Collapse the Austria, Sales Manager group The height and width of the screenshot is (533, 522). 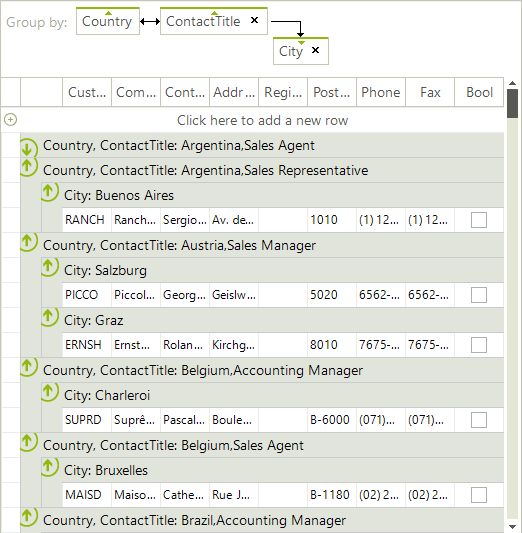click(28, 242)
